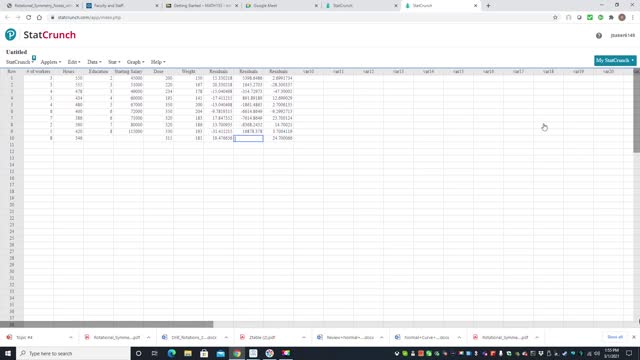640x360 pixels.
Task: Go to browser home via house icon
Action: coord(39,18)
